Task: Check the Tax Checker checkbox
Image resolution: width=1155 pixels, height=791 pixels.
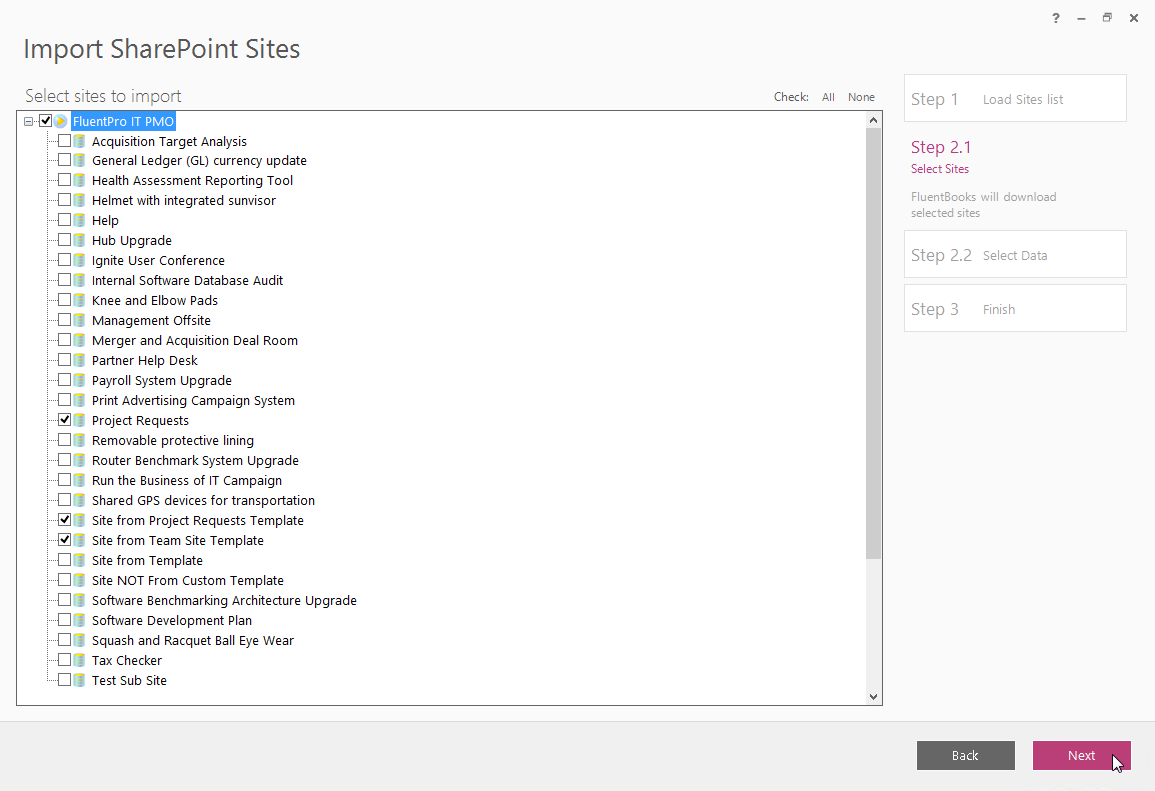Action: (65, 659)
